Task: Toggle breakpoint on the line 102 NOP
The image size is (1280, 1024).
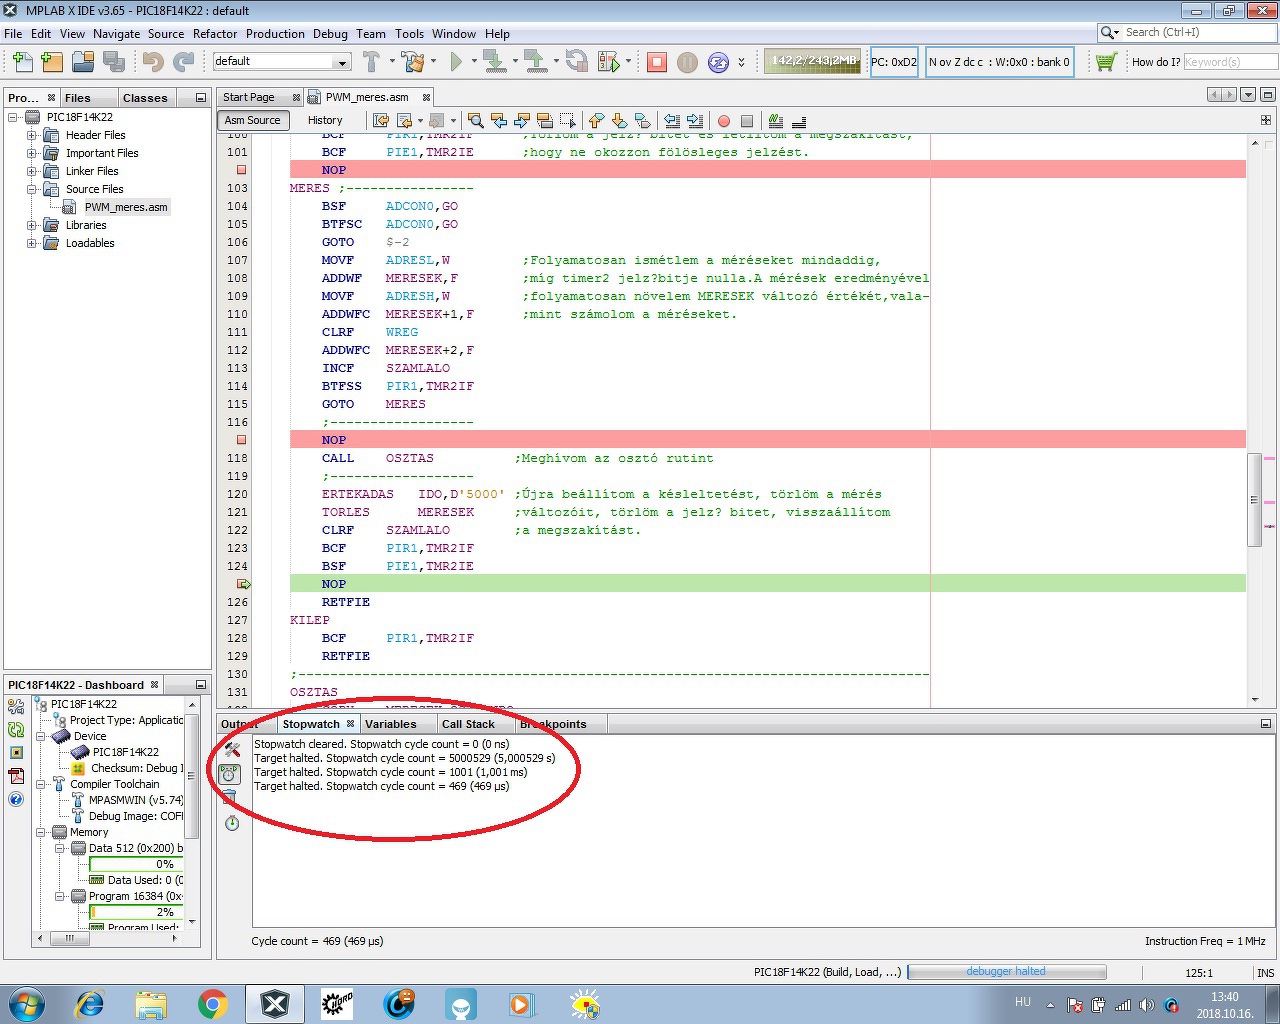Action: click(x=241, y=170)
